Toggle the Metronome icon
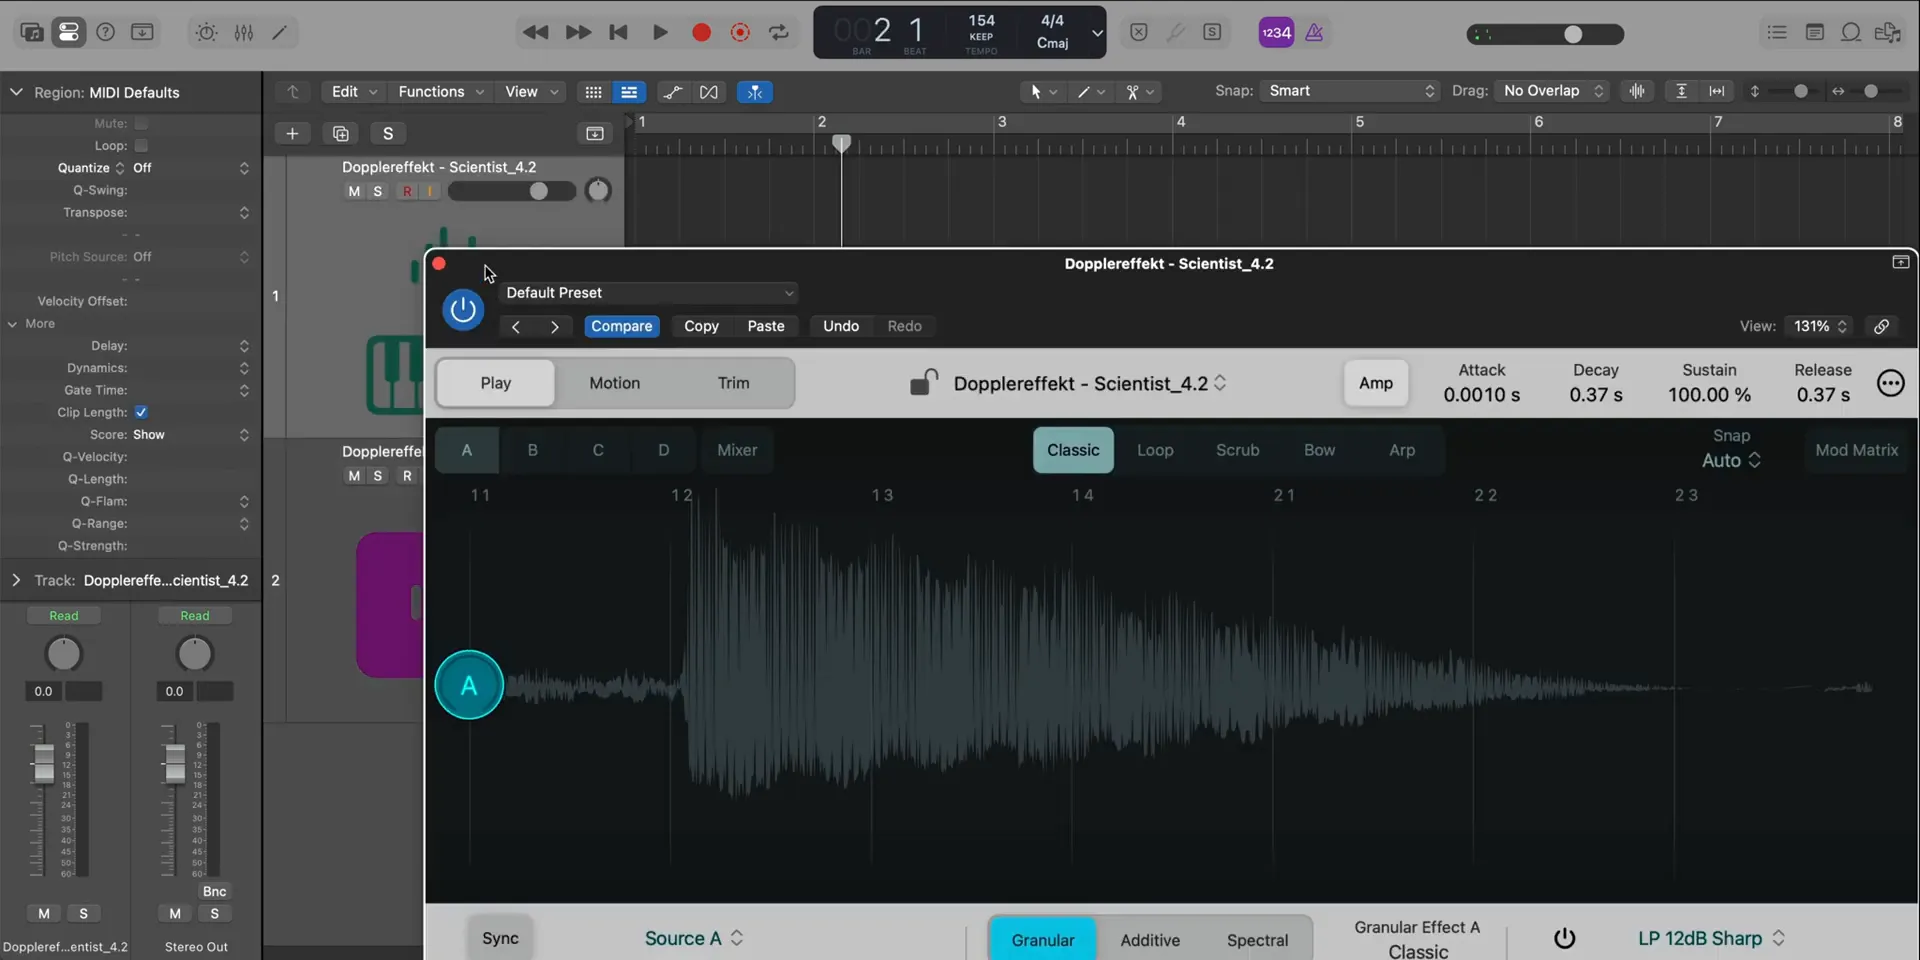Screen dimensions: 1920x960 tap(1314, 32)
